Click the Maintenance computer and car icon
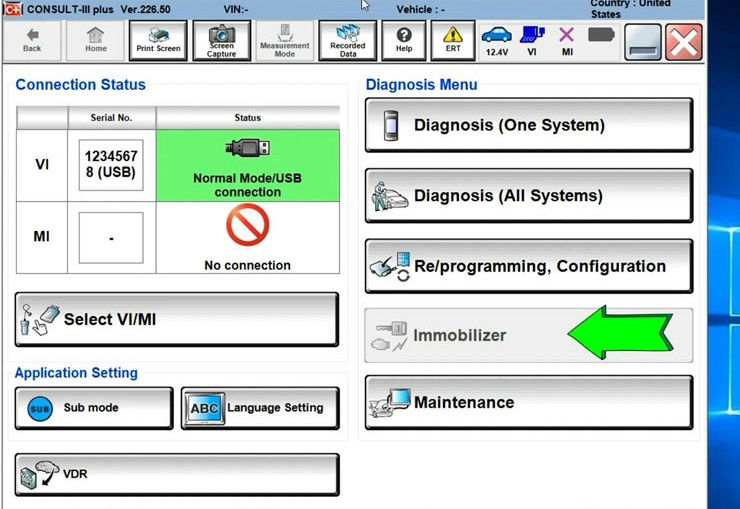Screen dimensions: 740x509 pos(389,403)
